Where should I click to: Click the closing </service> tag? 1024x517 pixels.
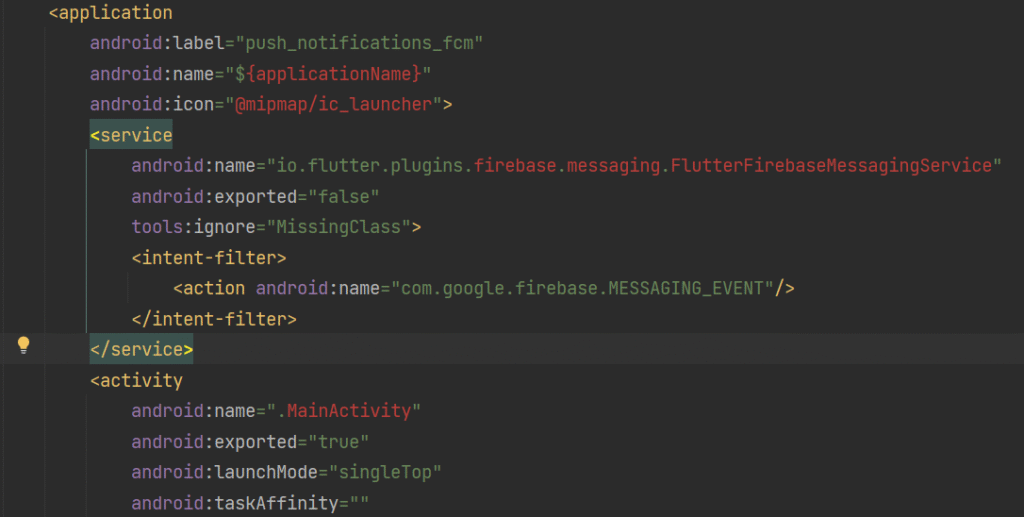pos(141,350)
